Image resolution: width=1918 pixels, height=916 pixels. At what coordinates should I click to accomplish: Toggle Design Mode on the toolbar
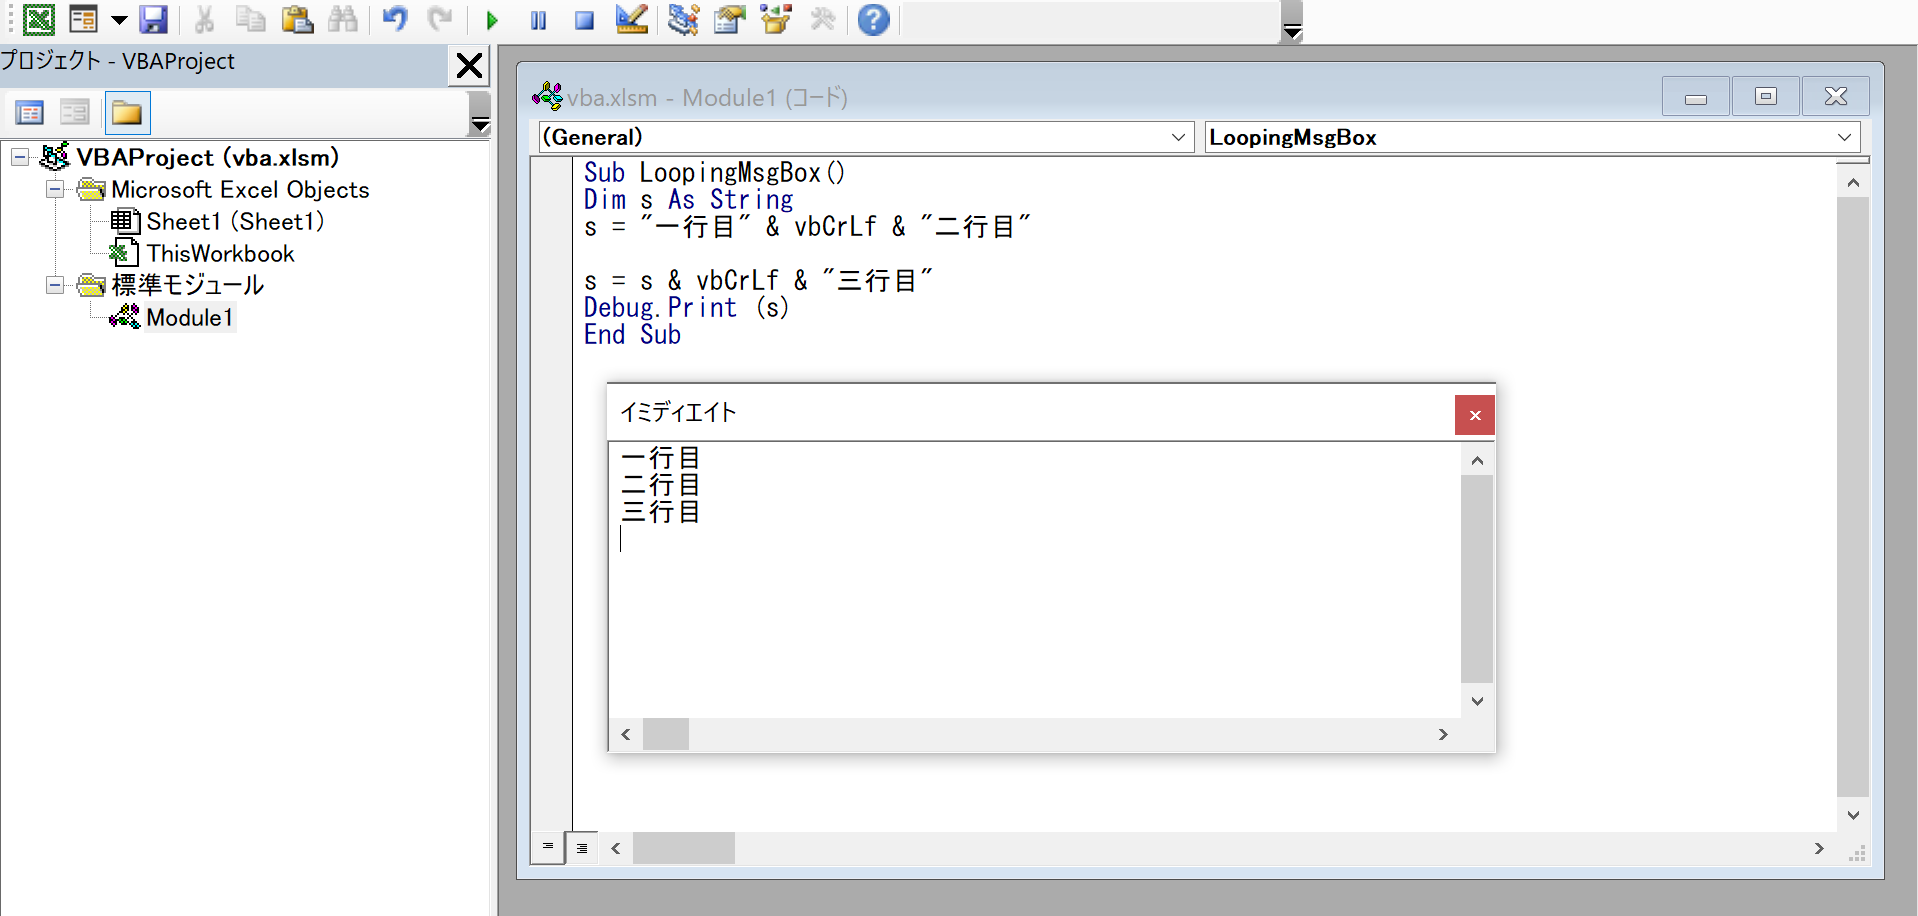coord(631,20)
